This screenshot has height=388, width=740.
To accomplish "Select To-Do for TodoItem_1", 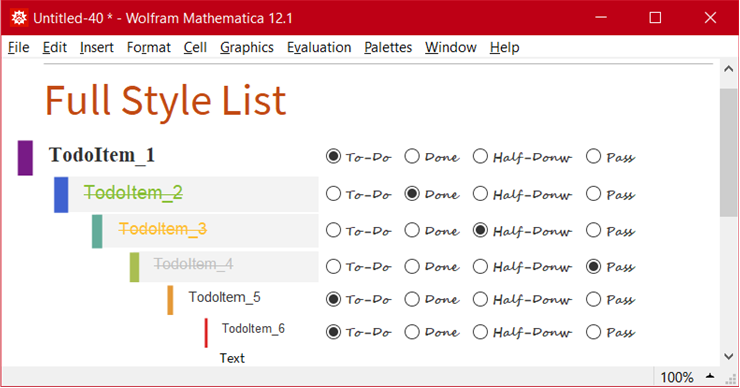I will 333,156.
